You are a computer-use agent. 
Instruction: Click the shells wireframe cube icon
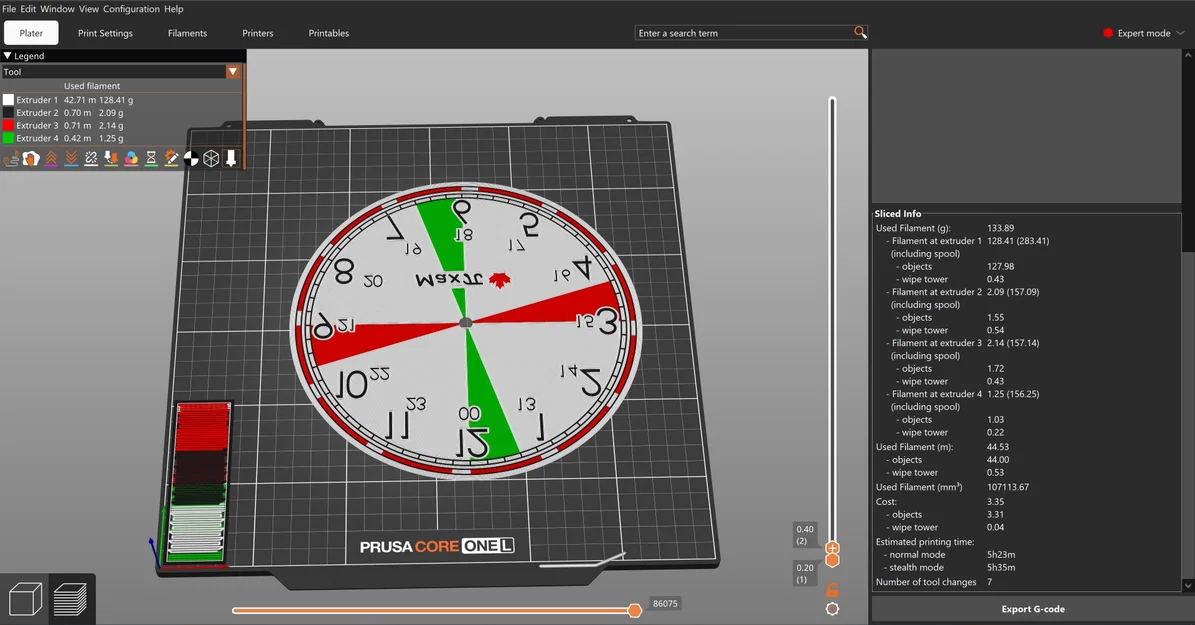pyautogui.click(x=211, y=159)
